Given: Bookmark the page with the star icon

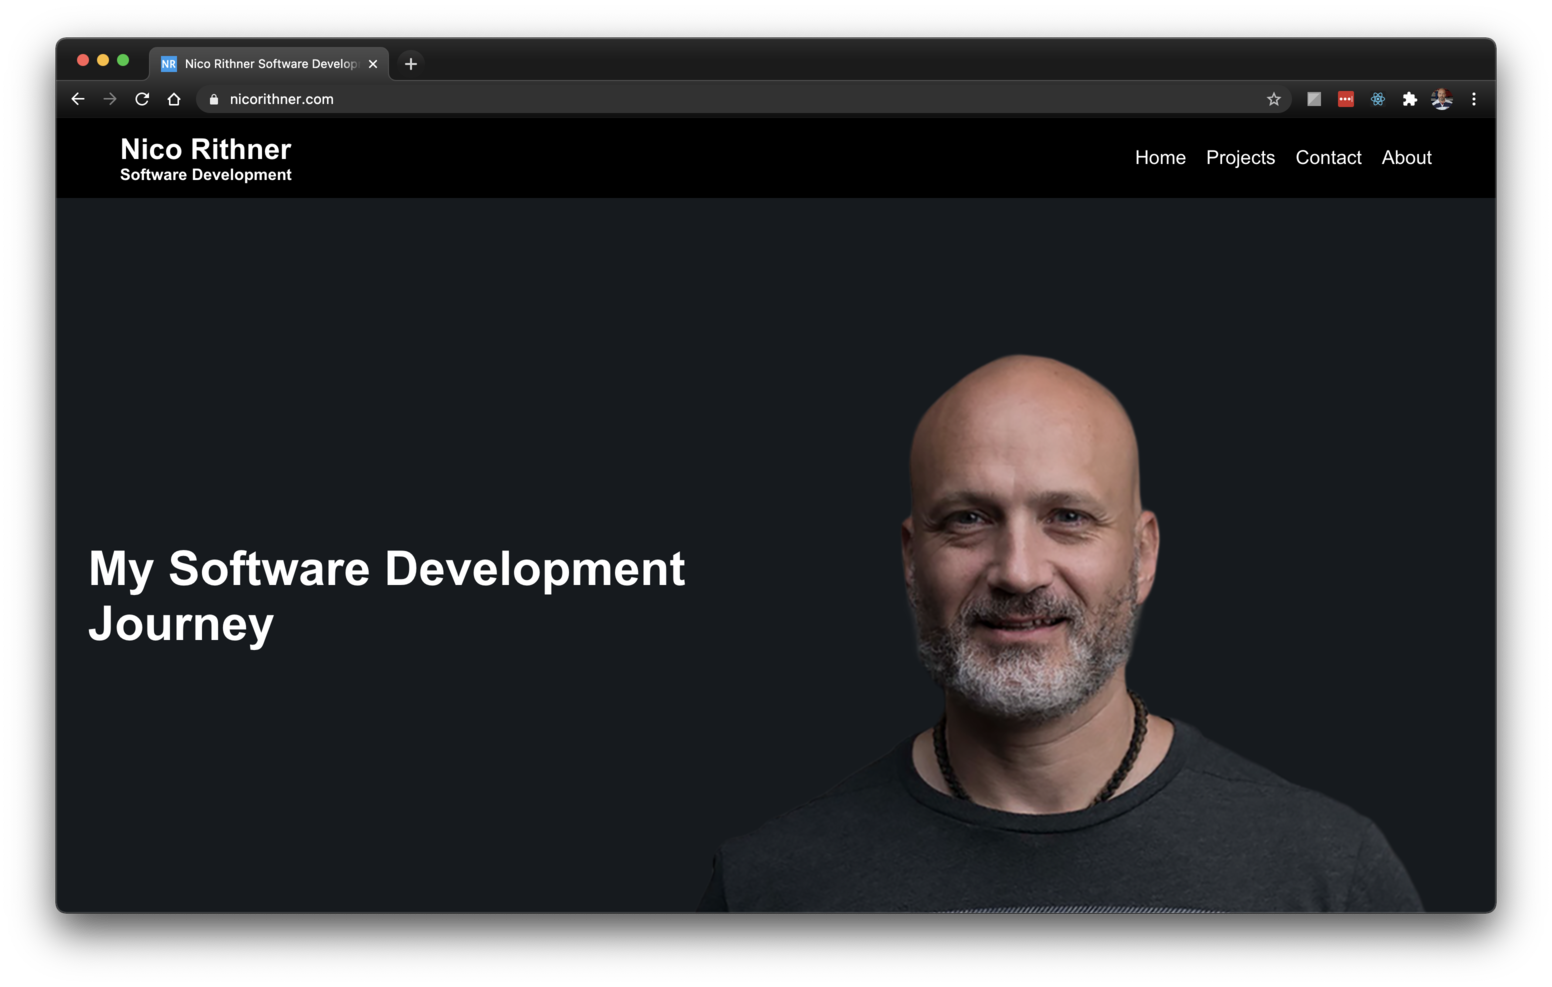Looking at the screenshot, I should [x=1274, y=98].
